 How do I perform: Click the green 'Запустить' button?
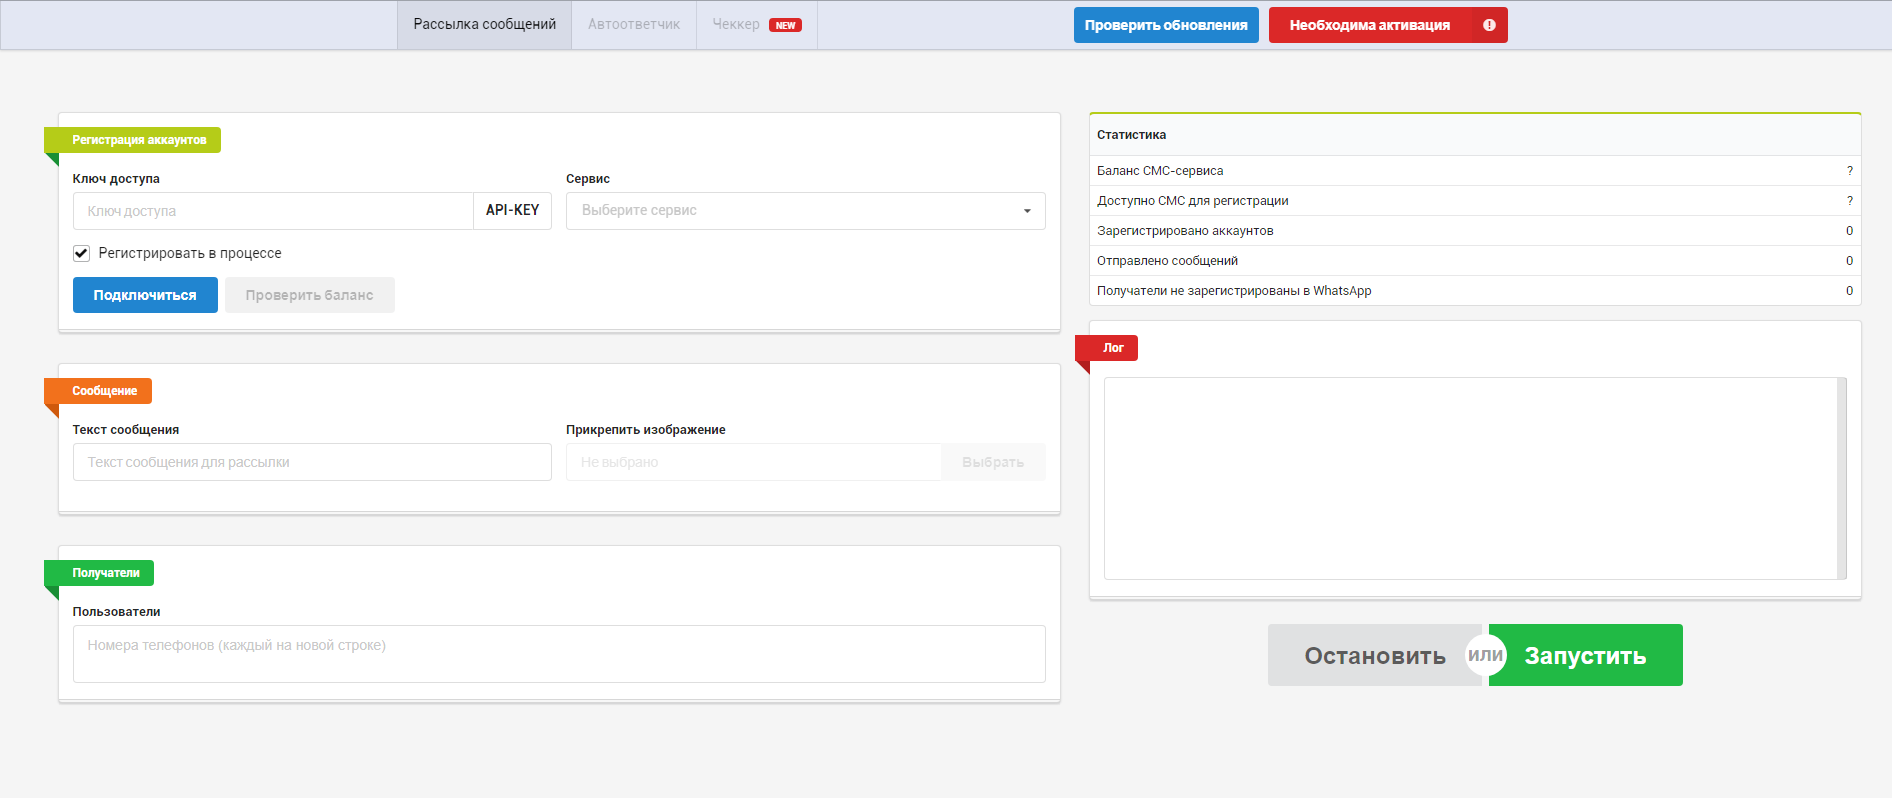[x=1585, y=655]
